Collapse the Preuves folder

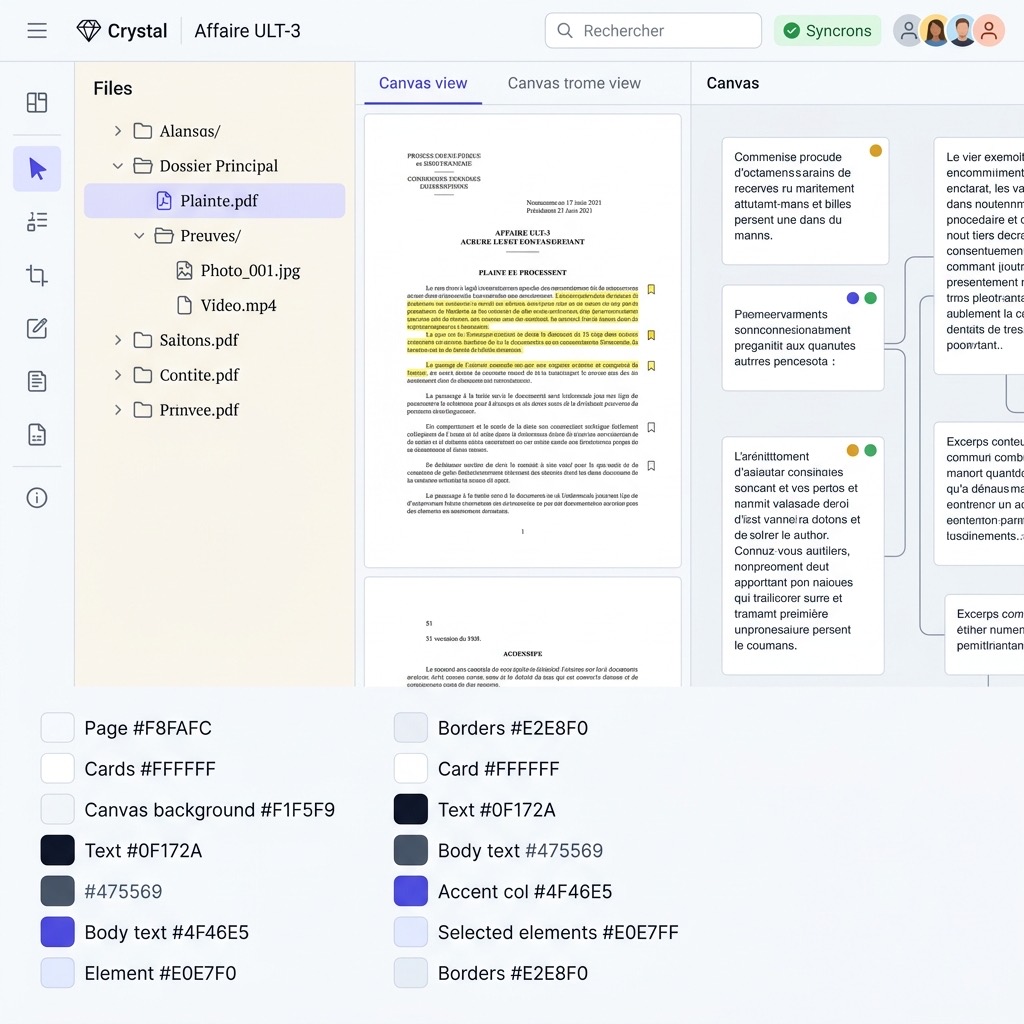(140, 236)
